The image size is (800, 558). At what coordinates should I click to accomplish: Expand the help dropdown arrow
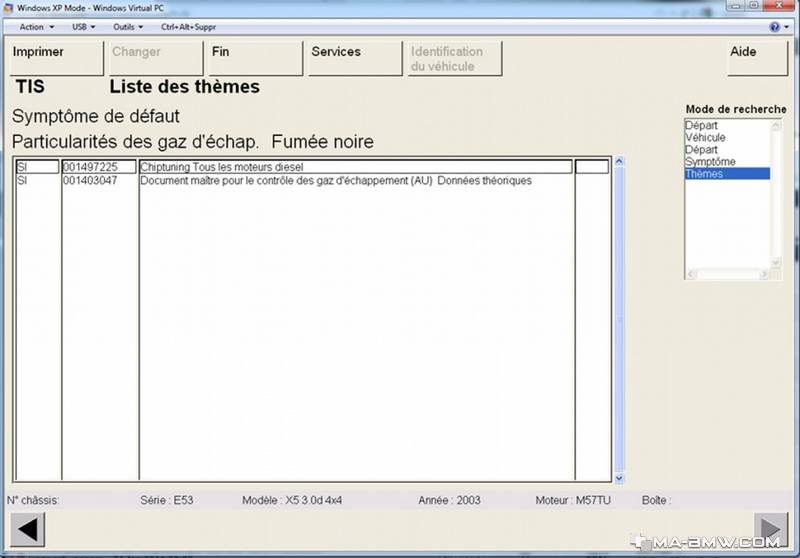(786, 27)
